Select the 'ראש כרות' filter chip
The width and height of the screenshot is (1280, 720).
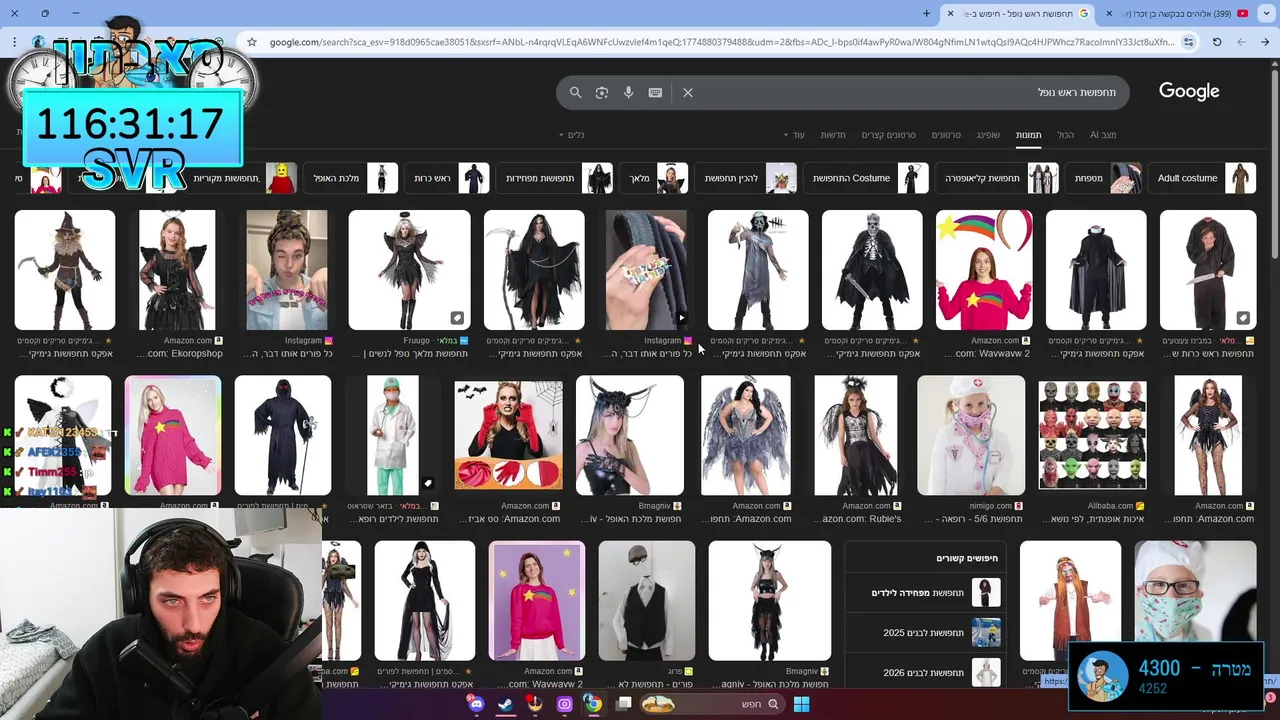[x=448, y=178]
